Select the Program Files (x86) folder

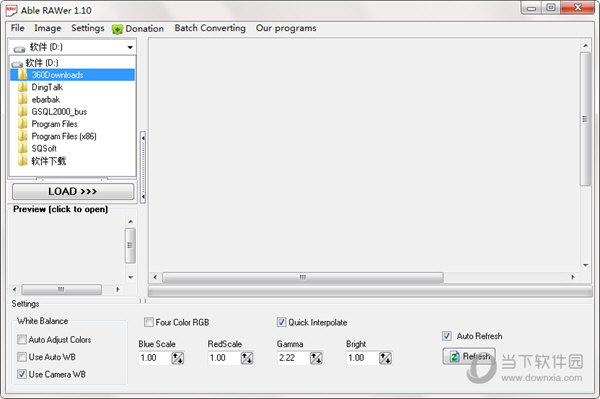pyautogui.click(x=64, y=136)
